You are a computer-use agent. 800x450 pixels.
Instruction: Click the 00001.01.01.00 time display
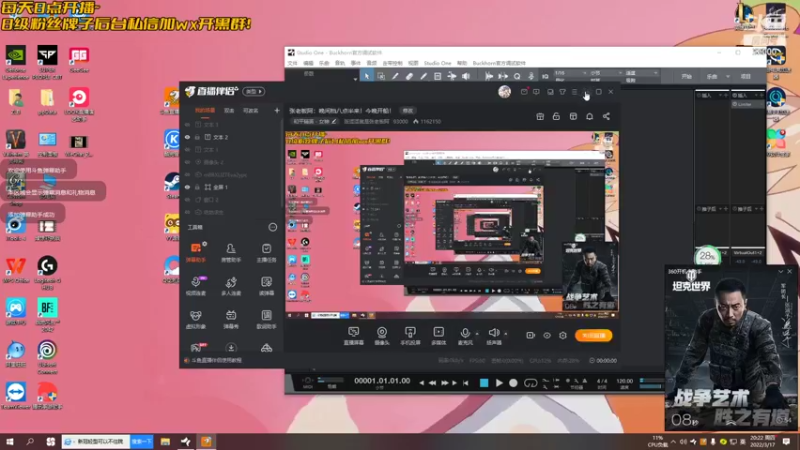click(382, 381)
